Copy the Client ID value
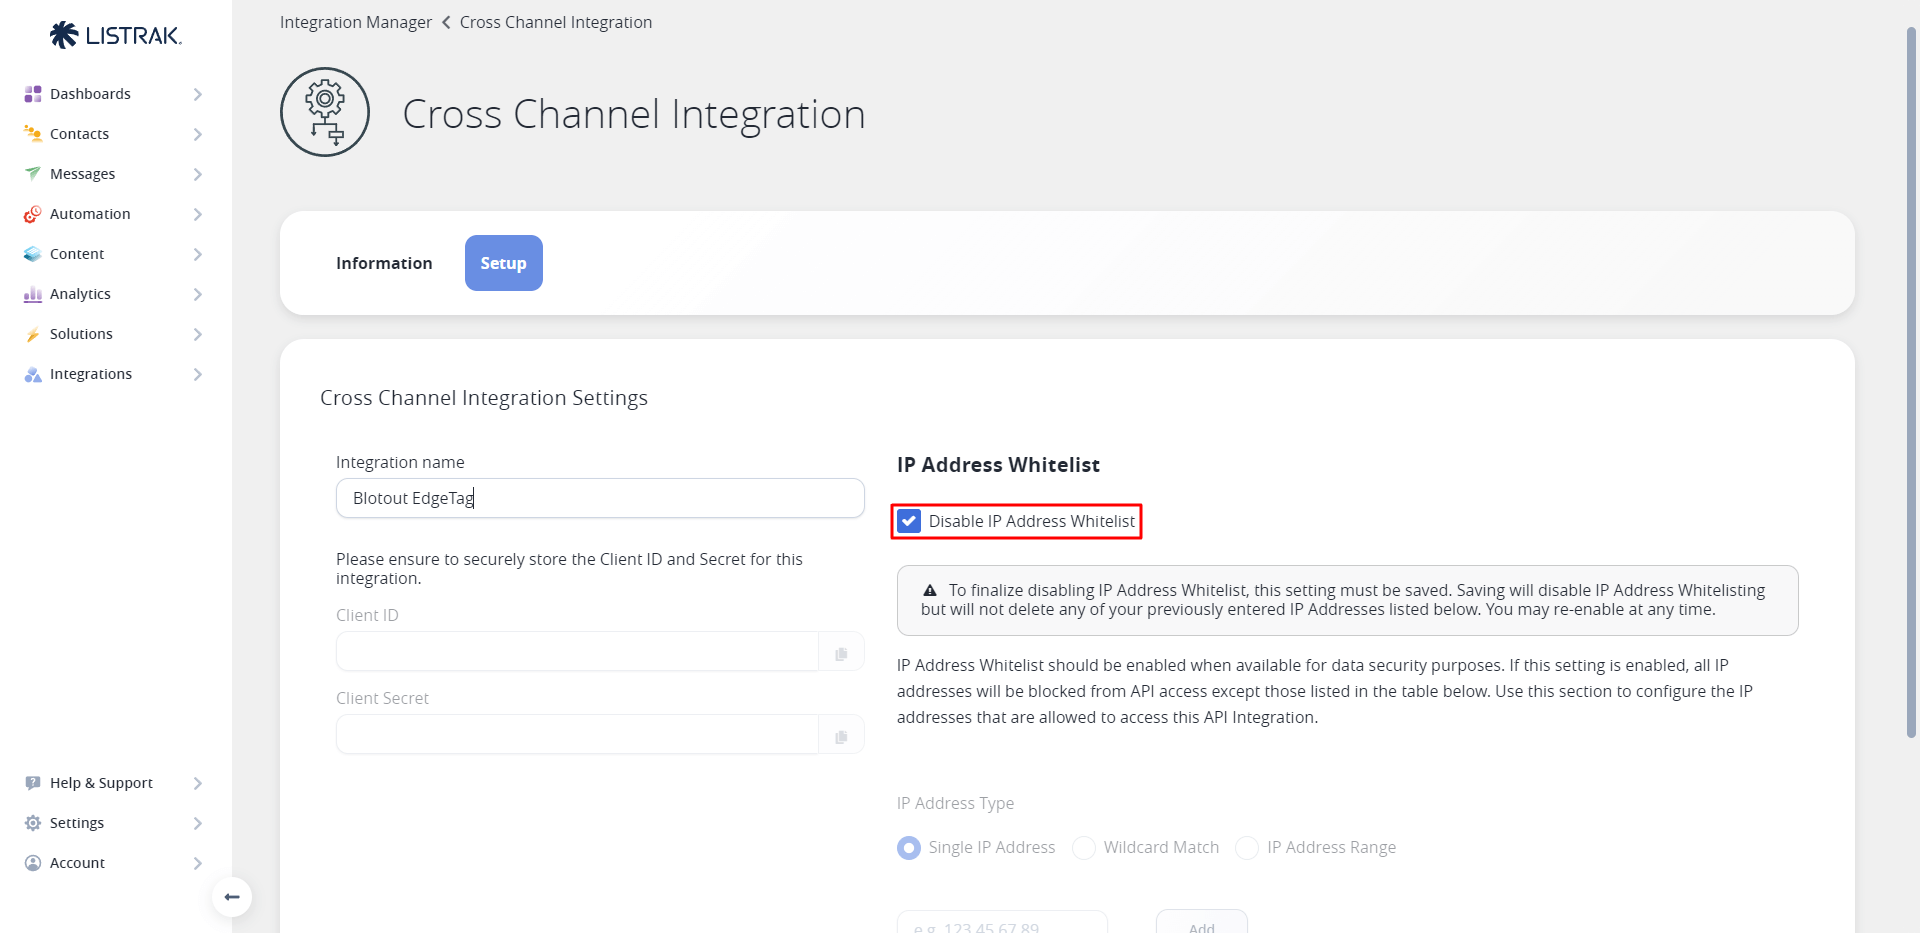 pyautogui.click(x=841, y=653)
